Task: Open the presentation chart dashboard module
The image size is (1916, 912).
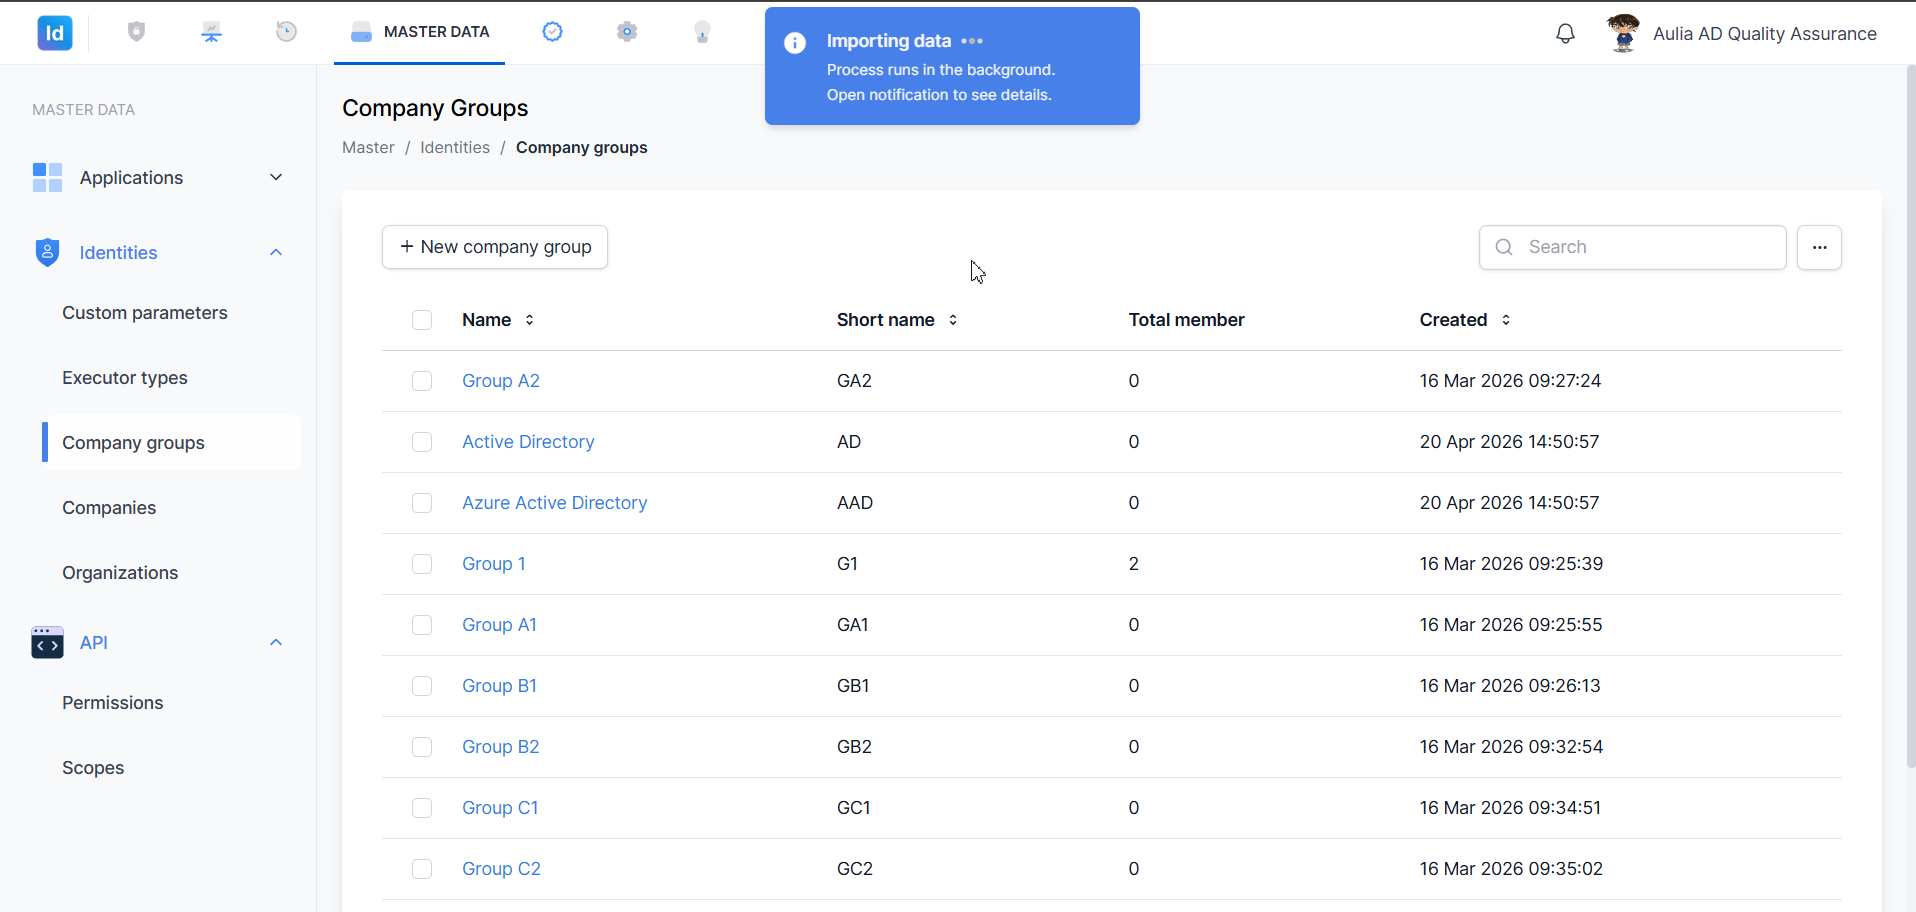Action: pyautogui.click(x=211, y=32)
